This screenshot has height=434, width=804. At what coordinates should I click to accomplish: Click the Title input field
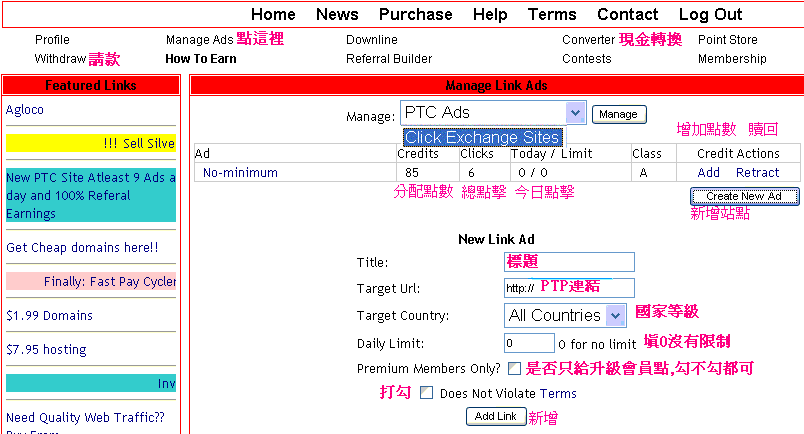click(569, 262)
